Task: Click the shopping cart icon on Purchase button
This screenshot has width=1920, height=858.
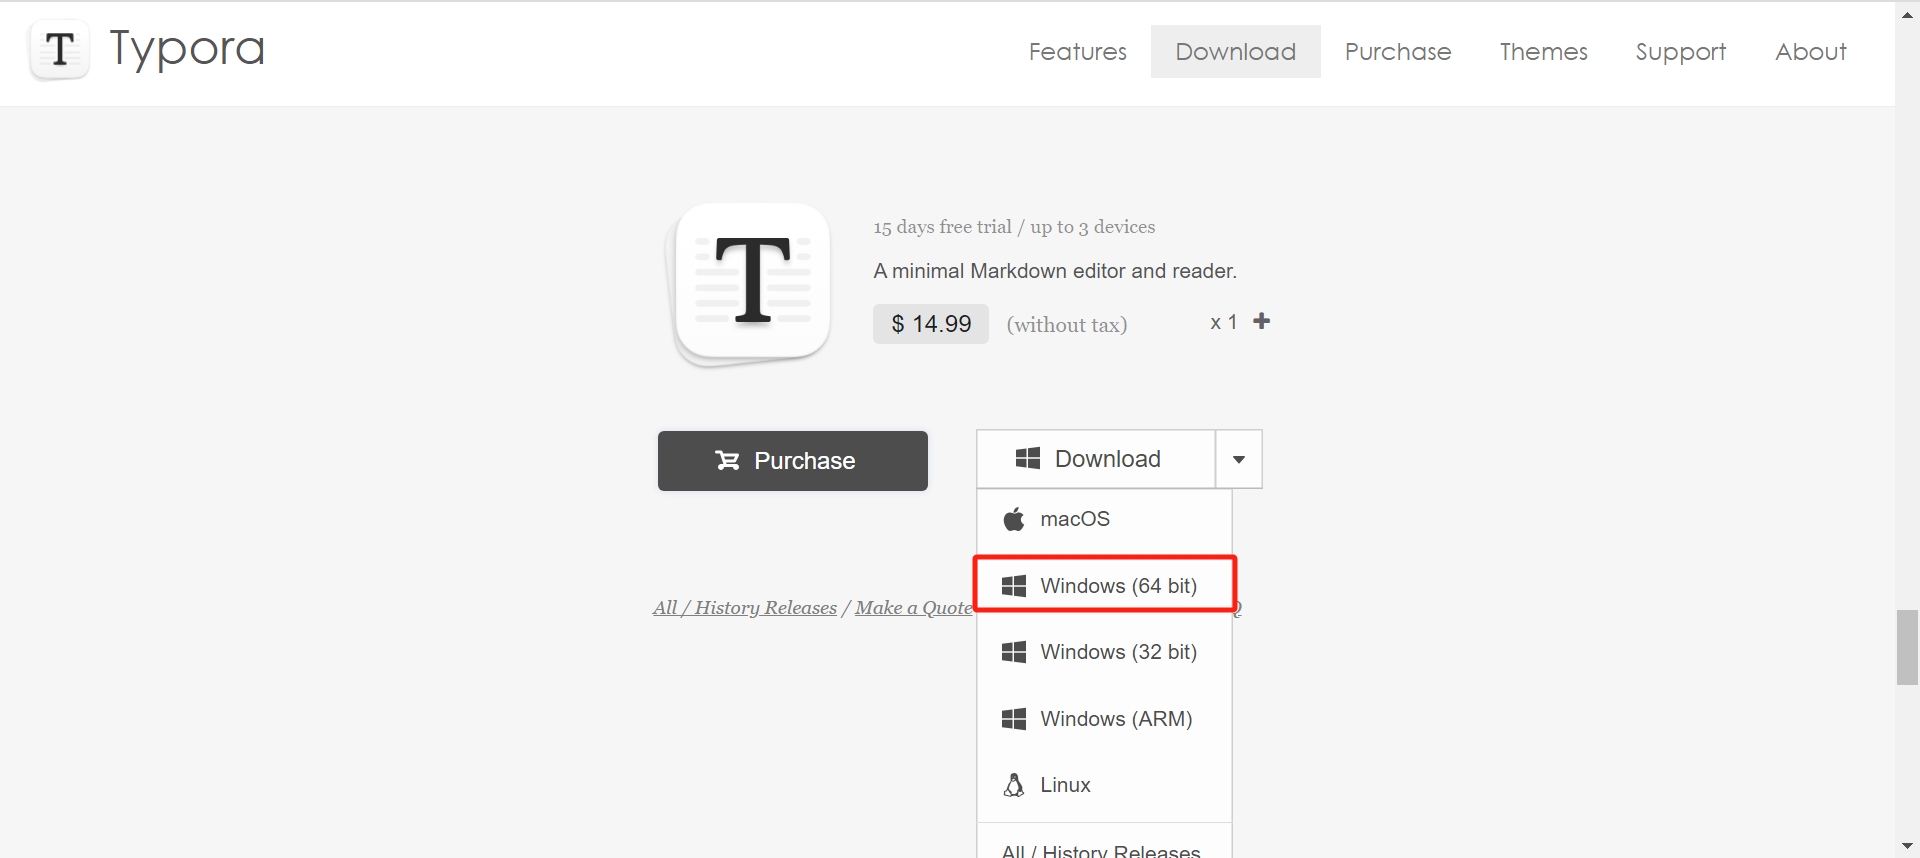Action: (x=727, y=460)
